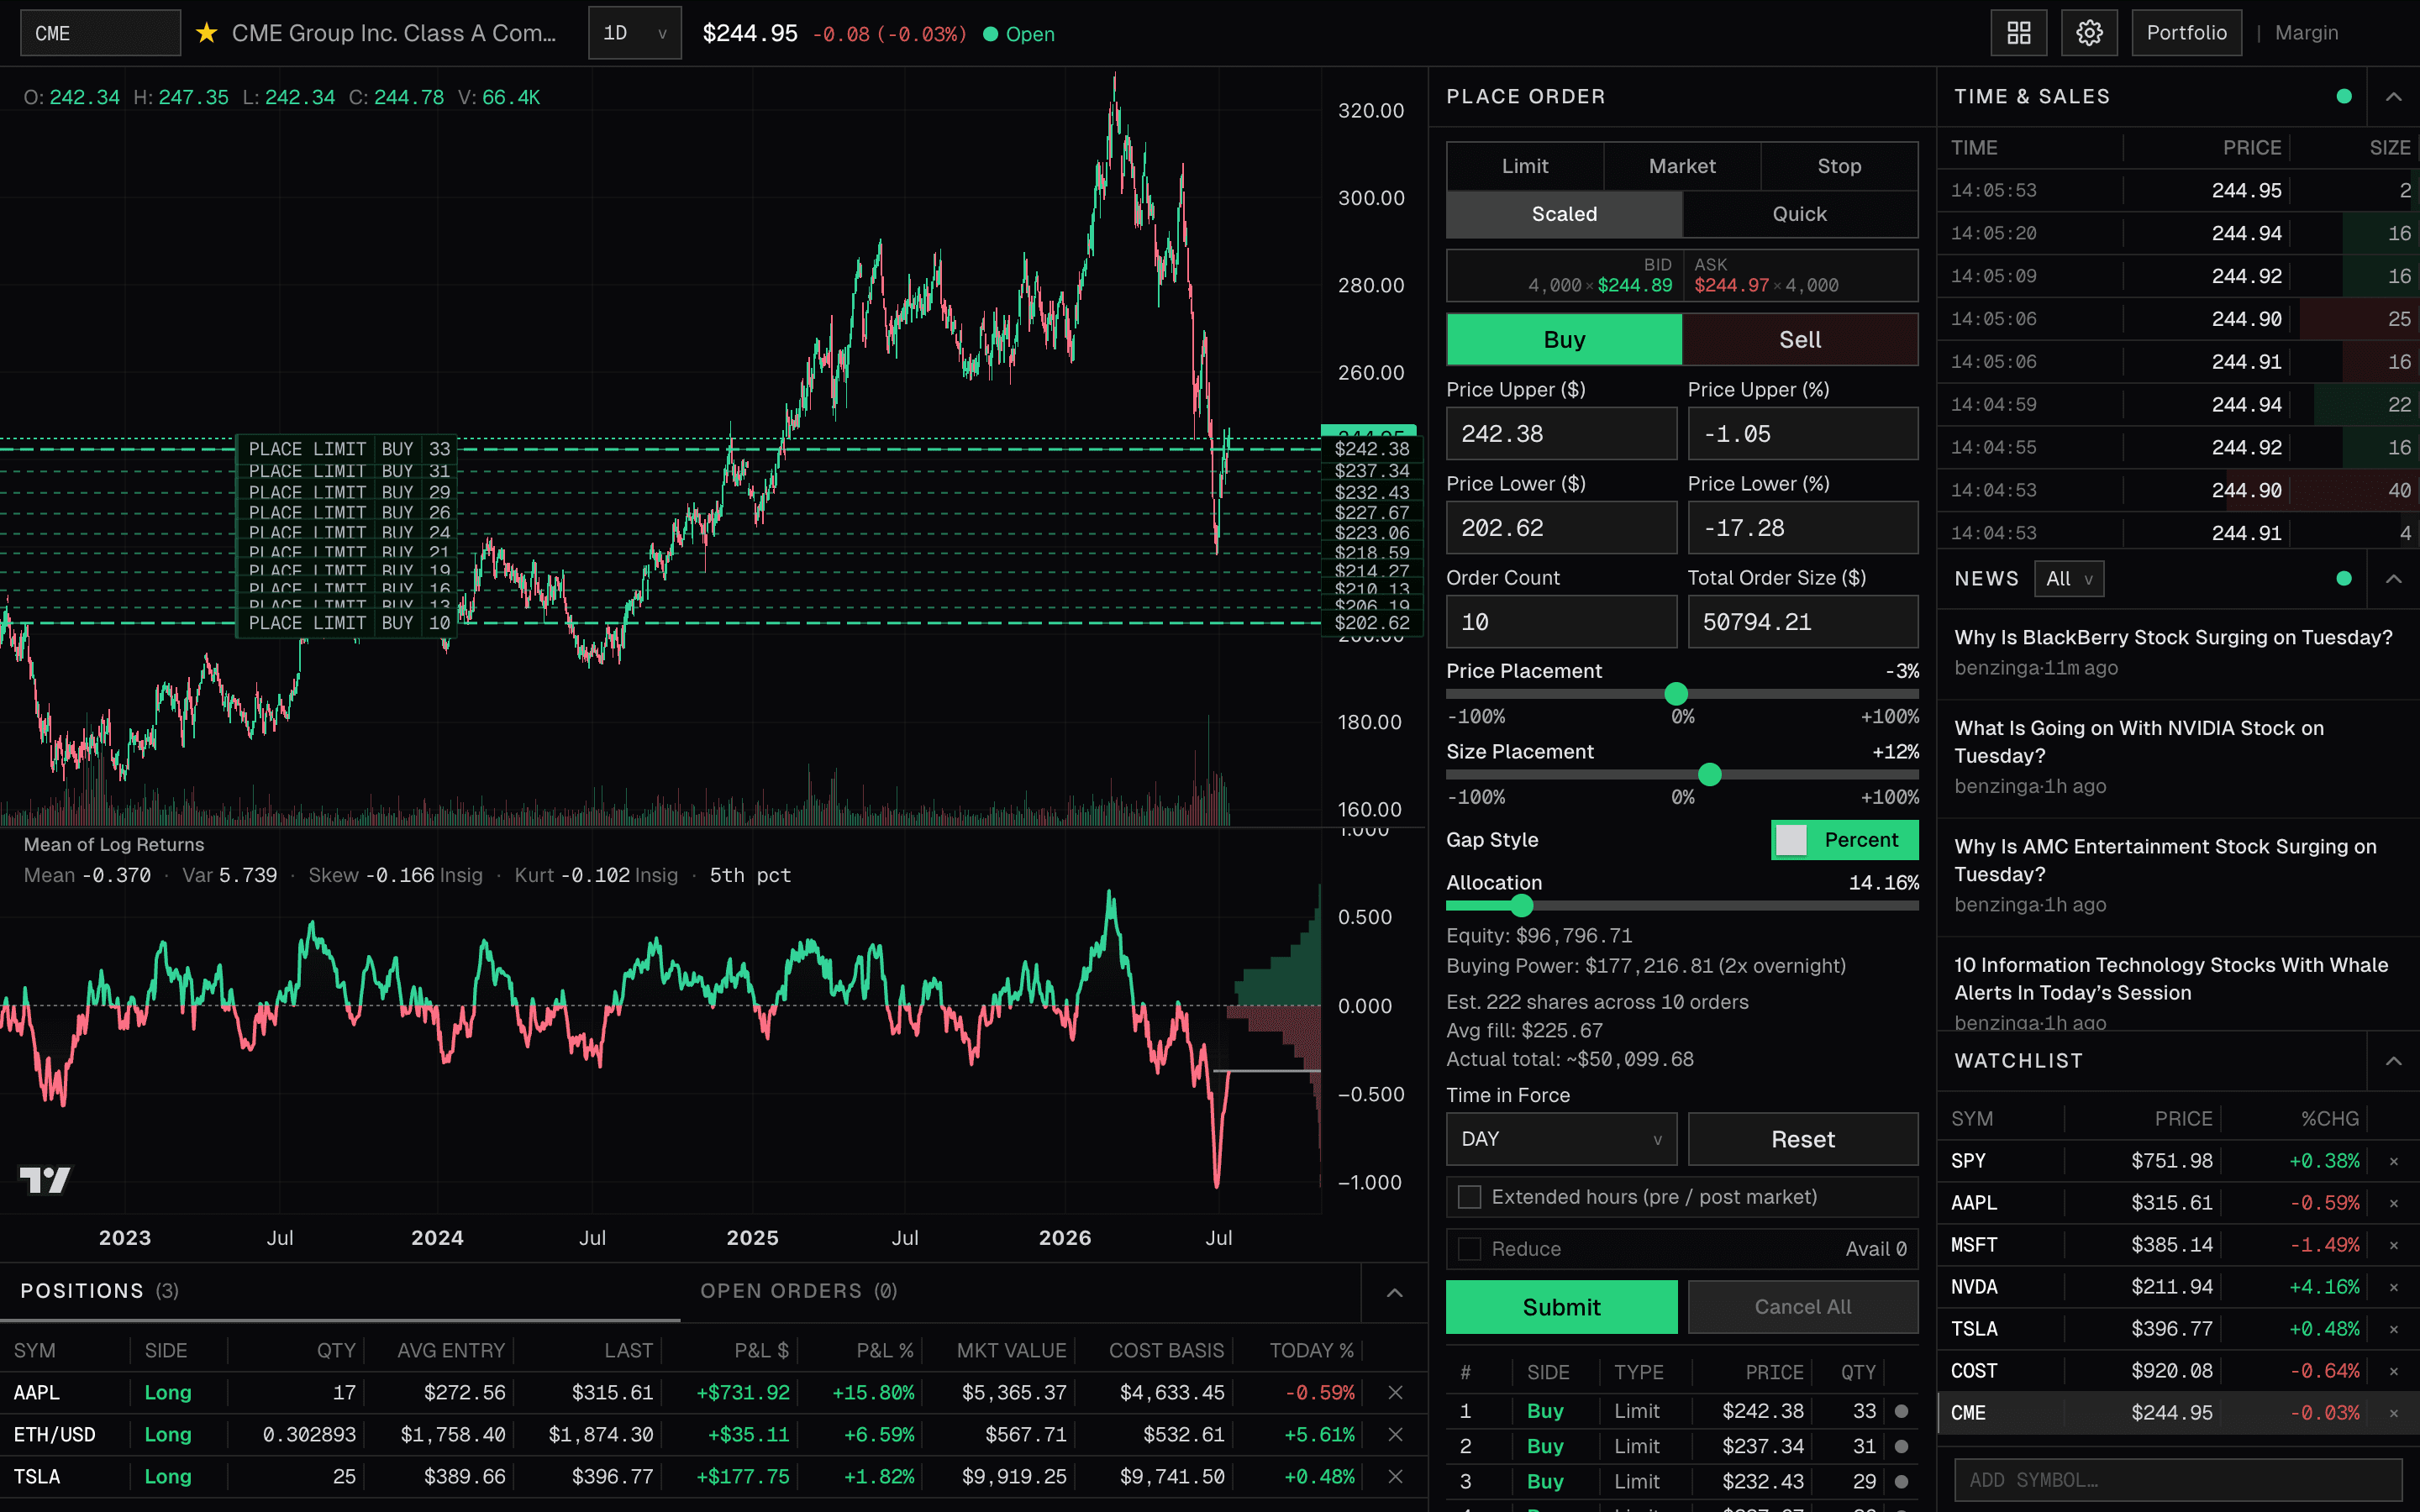Enable Extended hours checkbox

[x=1469, y=1197]
